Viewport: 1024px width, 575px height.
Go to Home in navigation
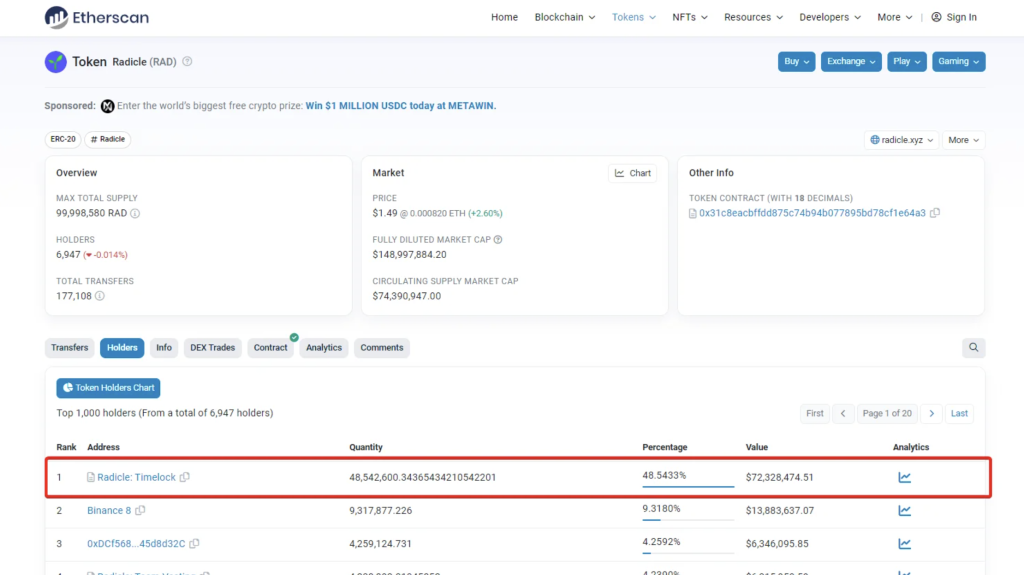pos(504,17)
